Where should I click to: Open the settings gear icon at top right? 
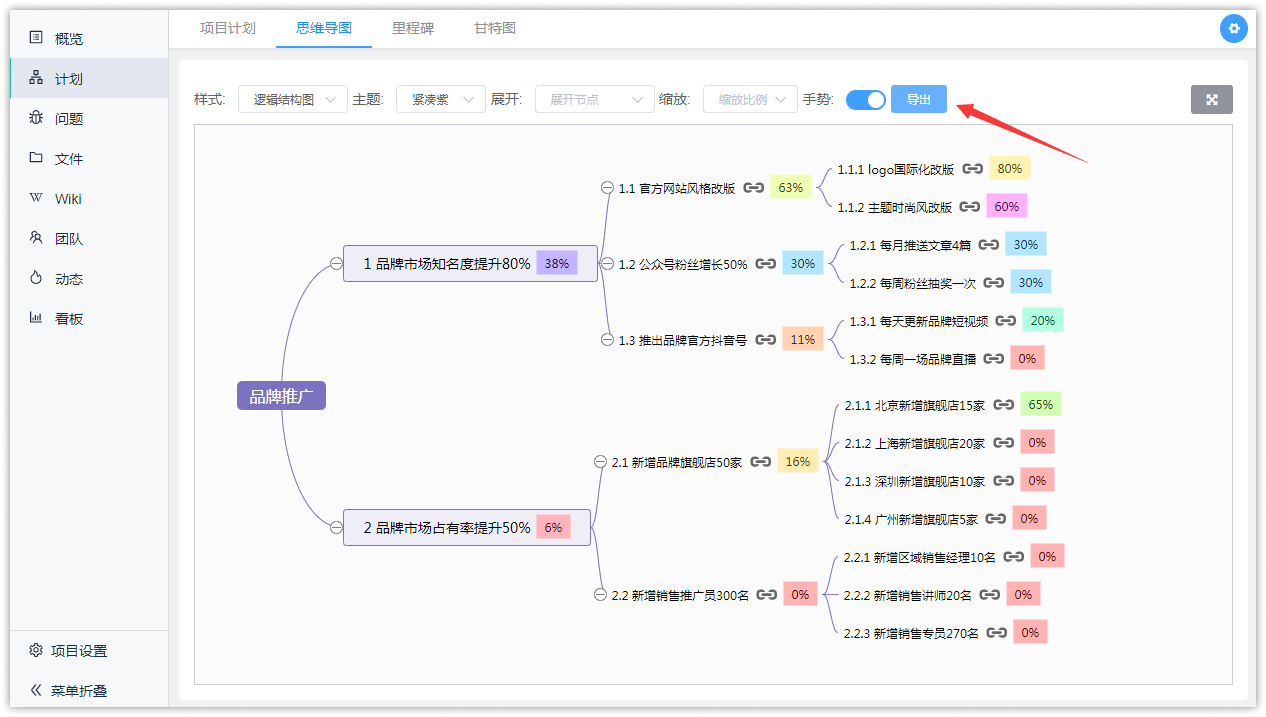click(1234, 29)
